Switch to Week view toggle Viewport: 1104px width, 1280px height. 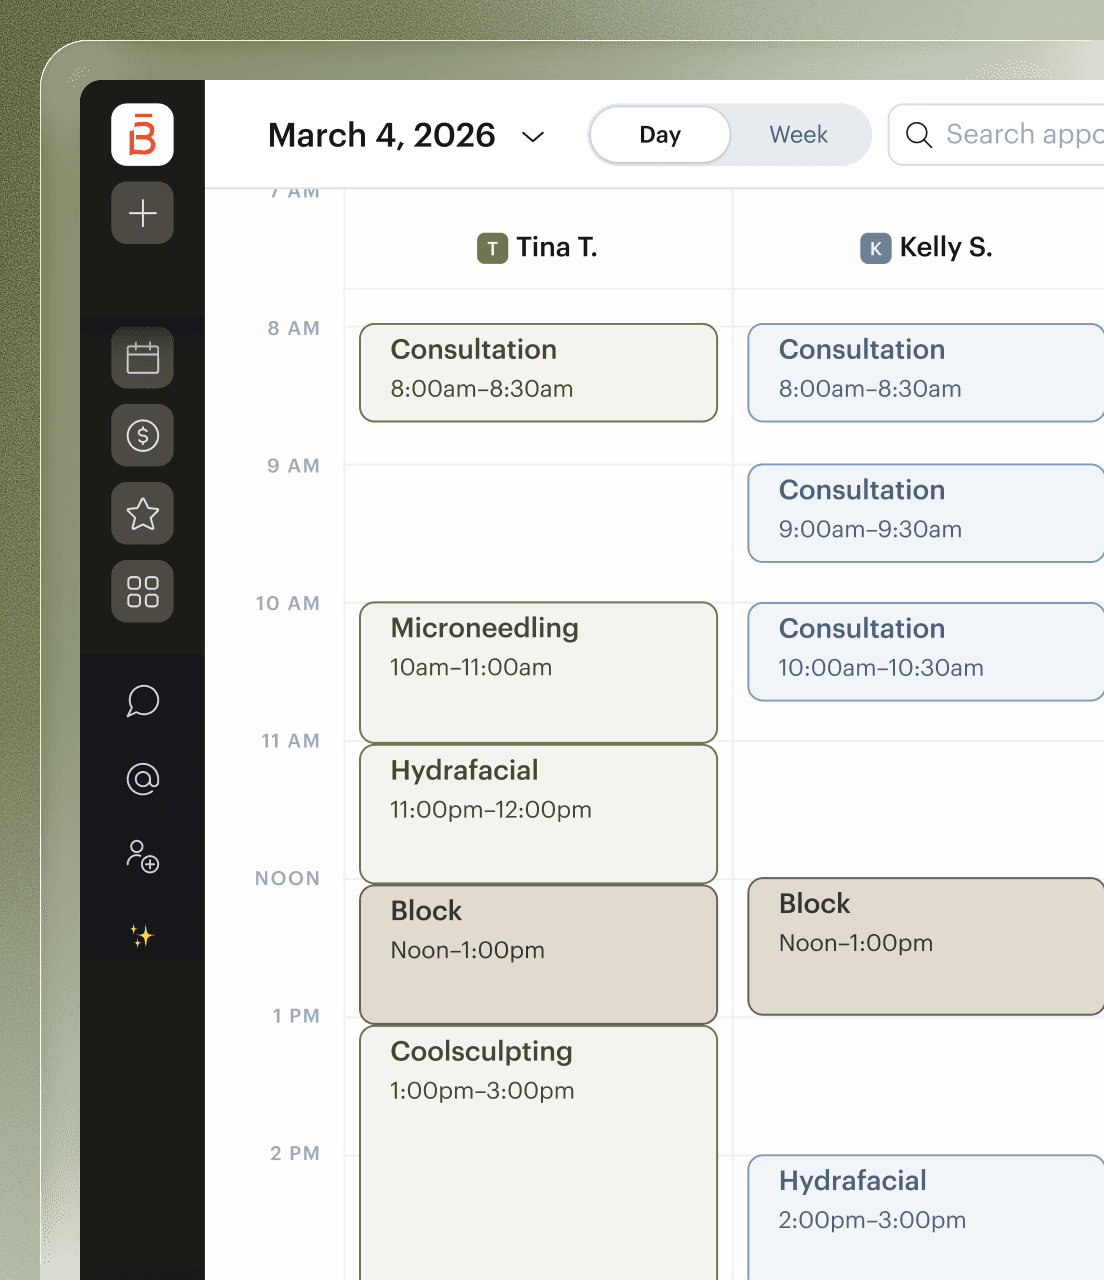[x=798, y=135]
